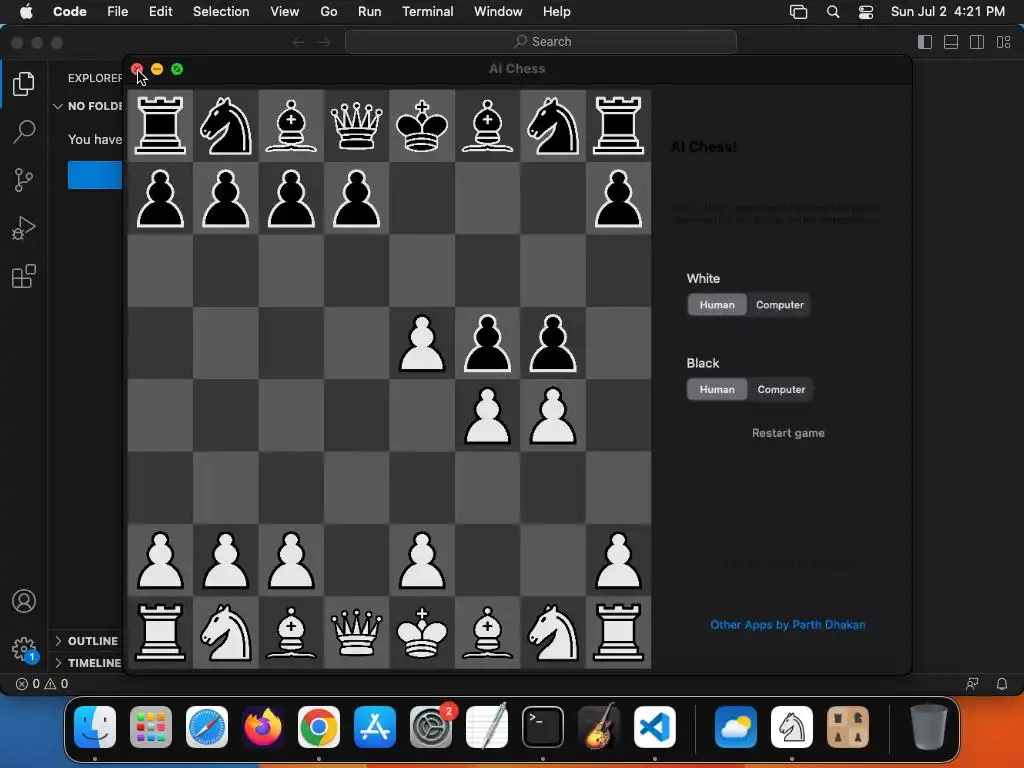Image resolution: width=1024 pixels, height=768 pixels.
Task: Click the date and time in menu bar
Action: 948,12
